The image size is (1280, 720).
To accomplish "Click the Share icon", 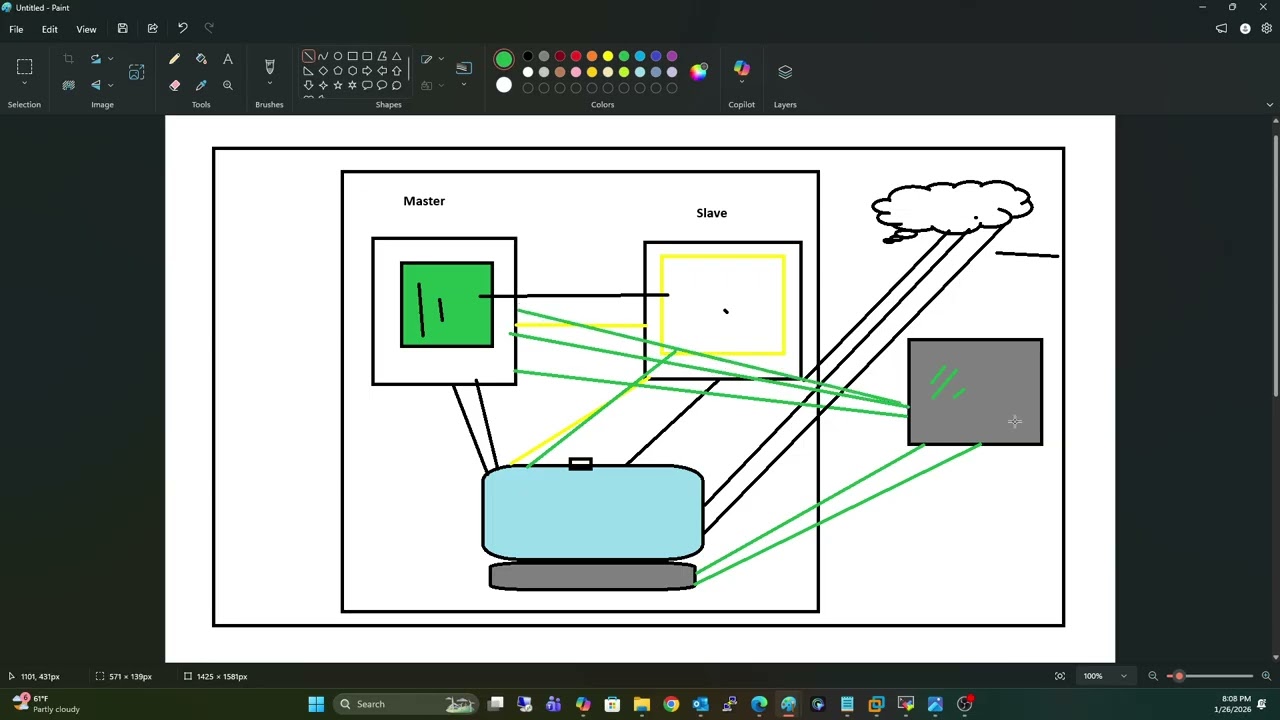I will pyautogui.click(x=152, y=29).
